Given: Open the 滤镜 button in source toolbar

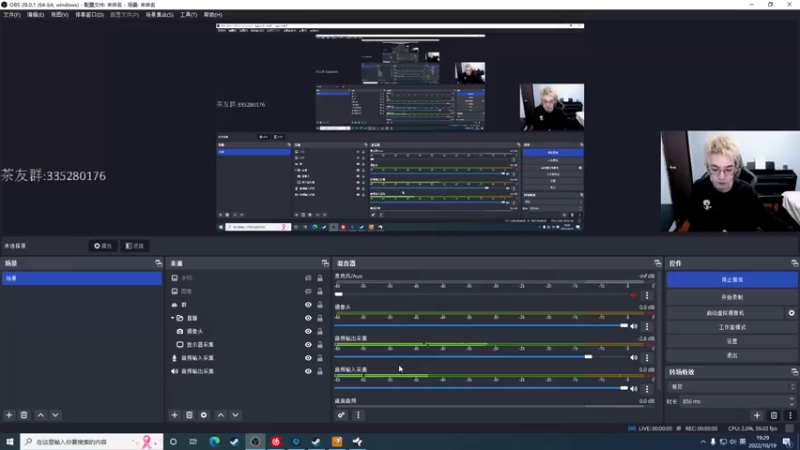Looking at the screenshot, I should tap(135, 246).
